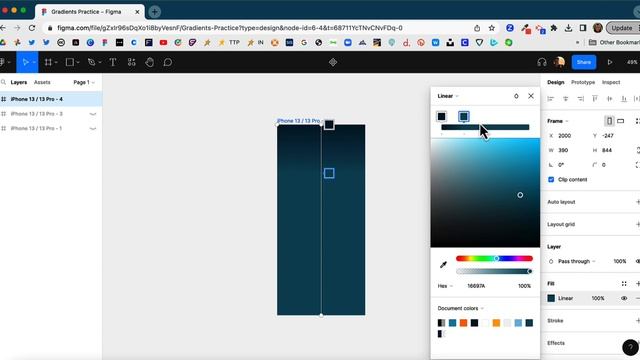
Task: Click the Share button
Action: coord(584,62)
